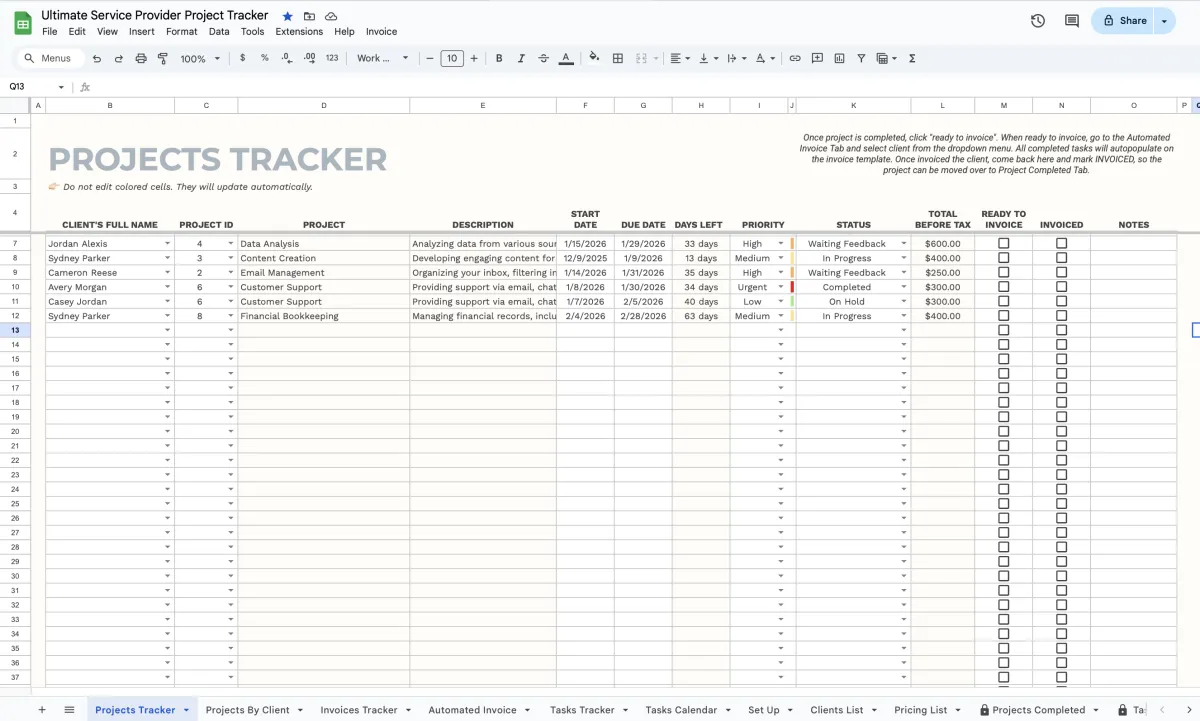Open the Insert menu
1200x721 pixels.
(x=142, y=32)
